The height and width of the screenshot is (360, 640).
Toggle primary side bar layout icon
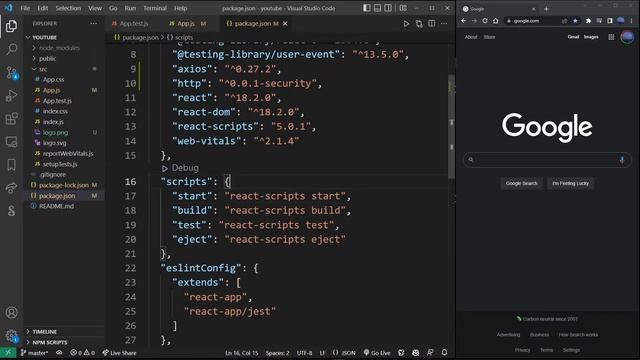(367, 8)
